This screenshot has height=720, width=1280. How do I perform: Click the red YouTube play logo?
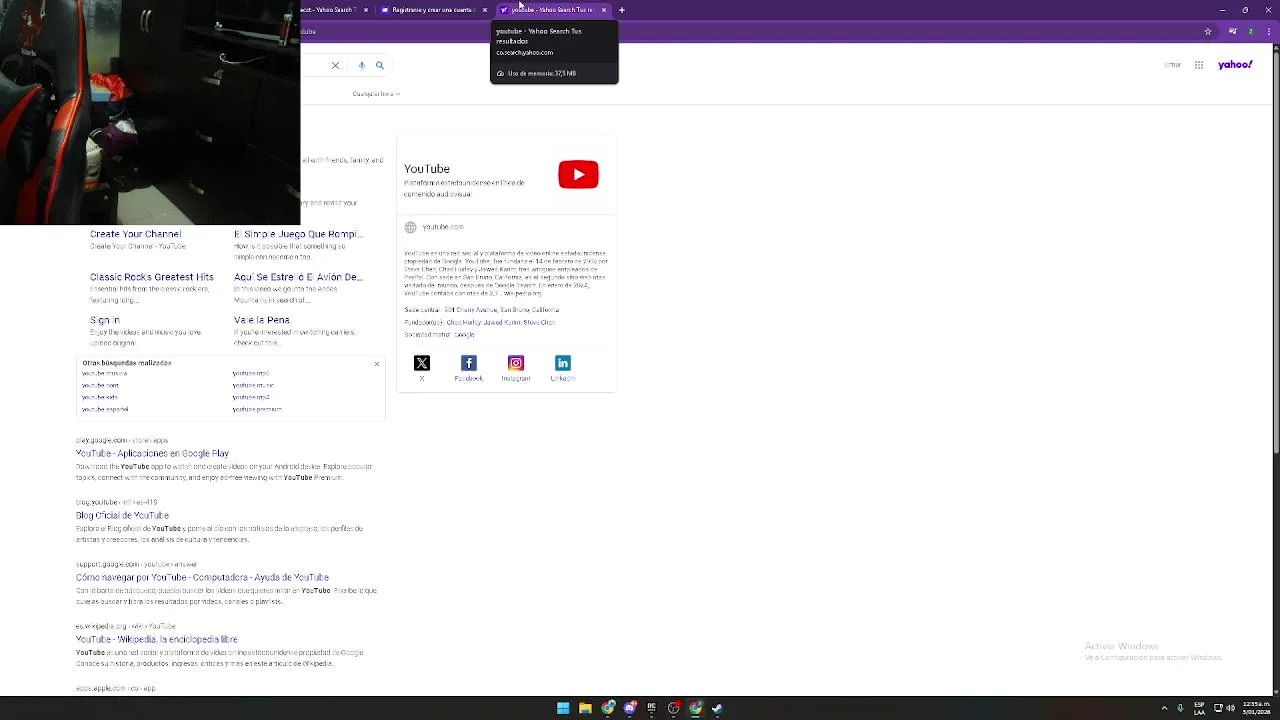coord(578,174)
